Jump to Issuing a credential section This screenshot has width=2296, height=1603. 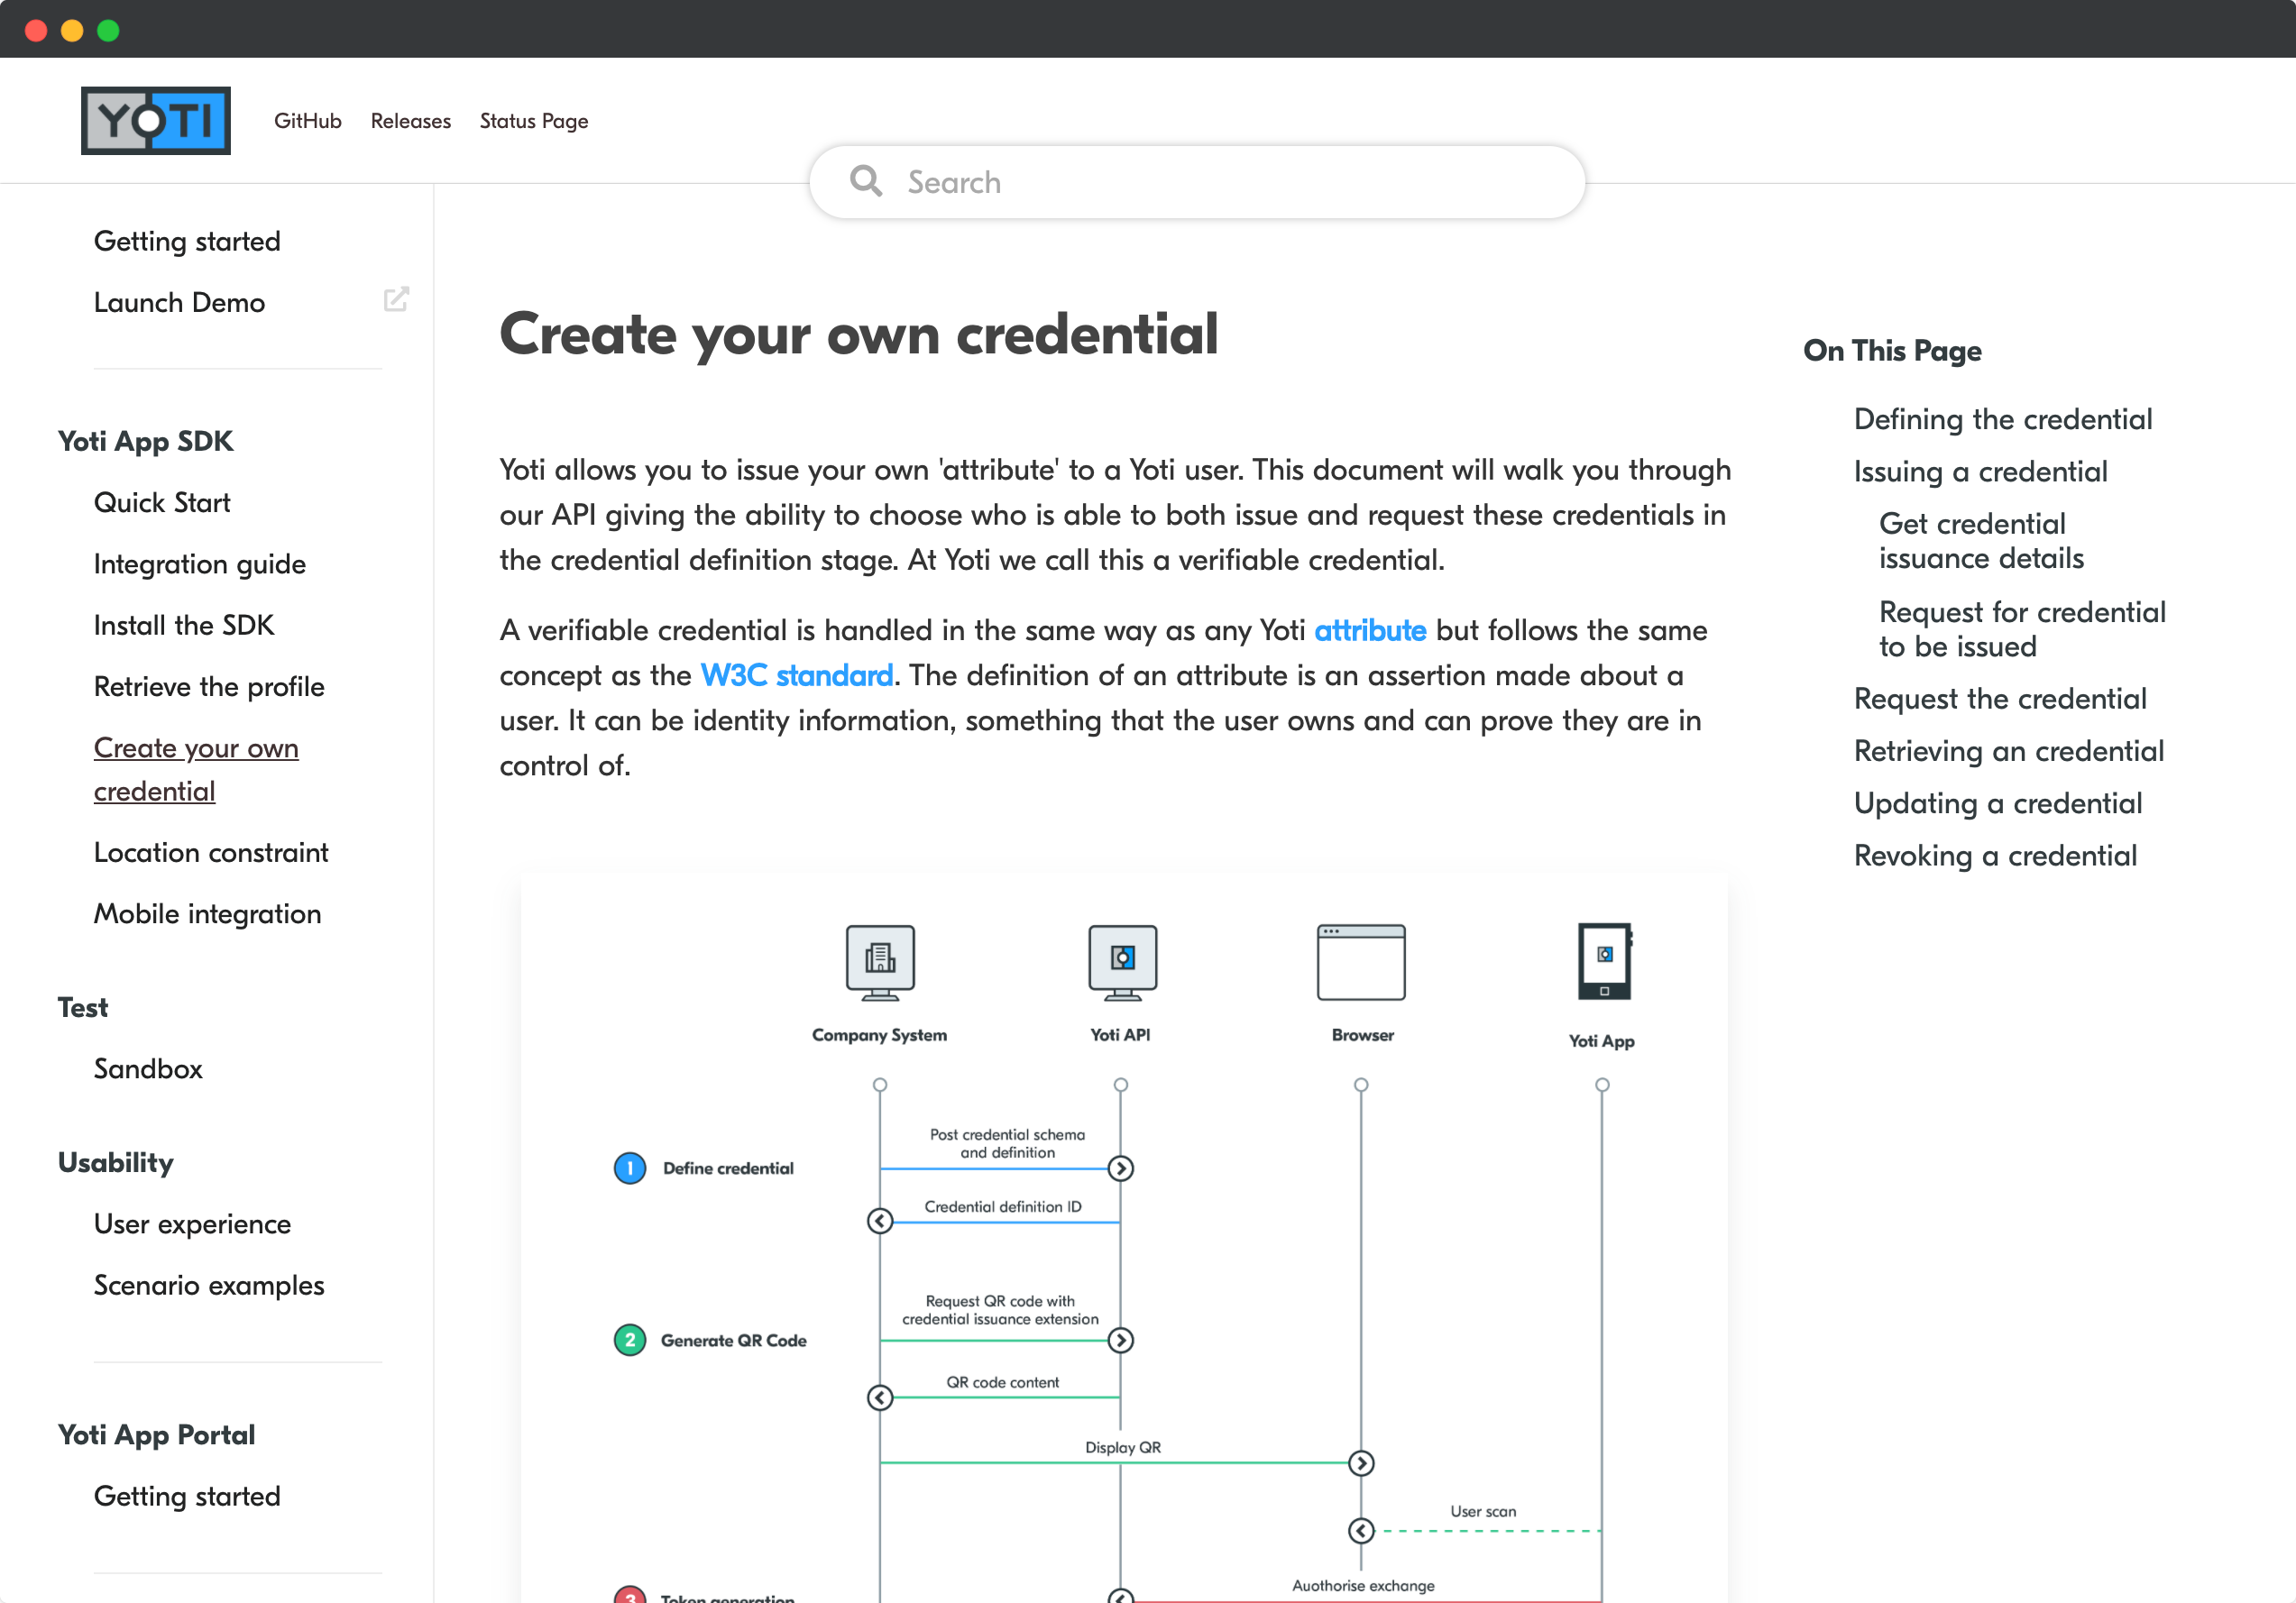click(x=1980, y=471)
